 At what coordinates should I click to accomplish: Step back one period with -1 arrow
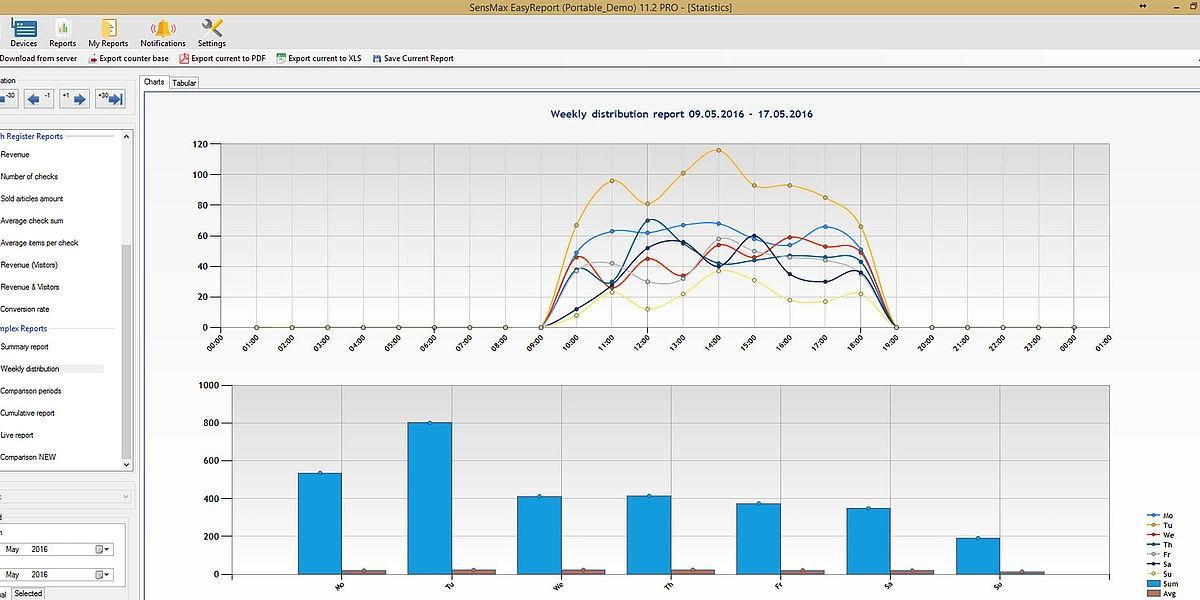pyautogui.click(x=40, y=98)
